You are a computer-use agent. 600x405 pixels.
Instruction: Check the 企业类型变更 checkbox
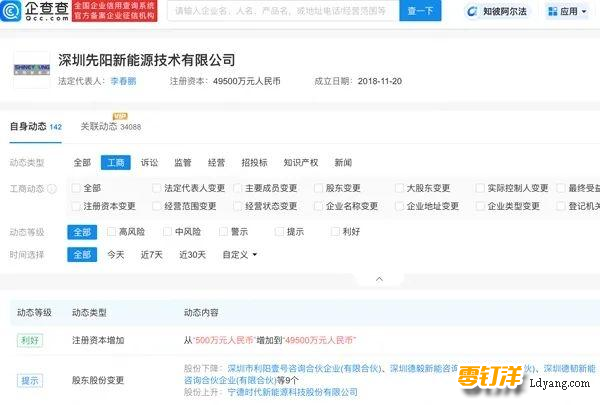(x=480, y=206)
